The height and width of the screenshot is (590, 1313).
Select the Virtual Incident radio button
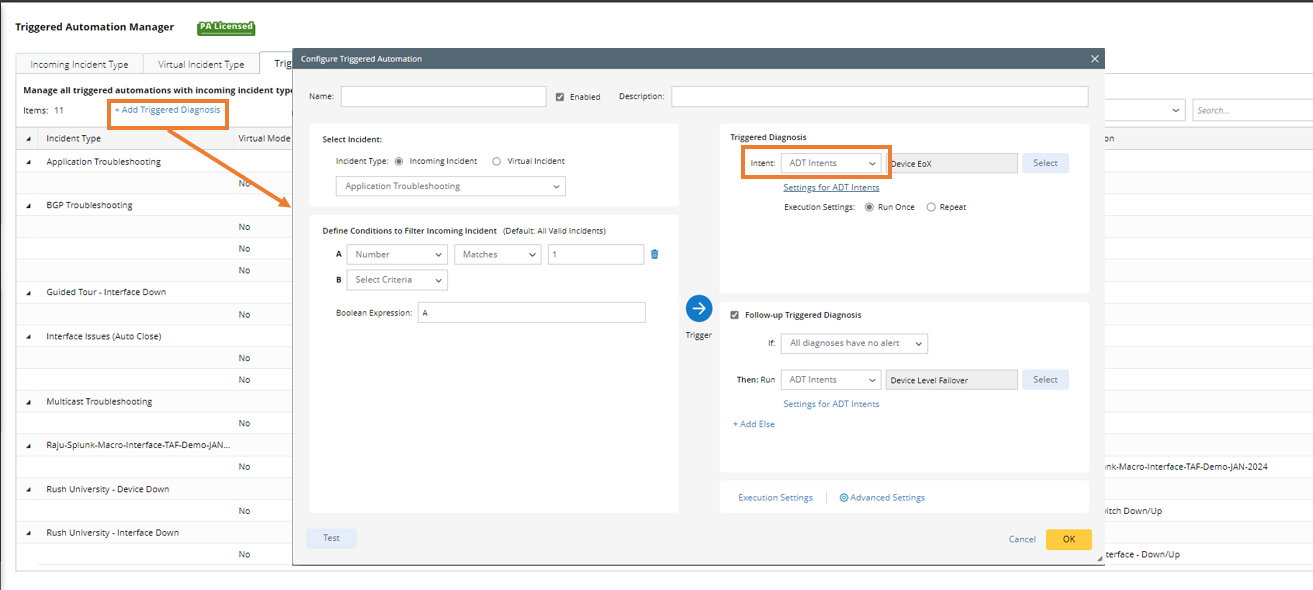[x=497, y=161]
